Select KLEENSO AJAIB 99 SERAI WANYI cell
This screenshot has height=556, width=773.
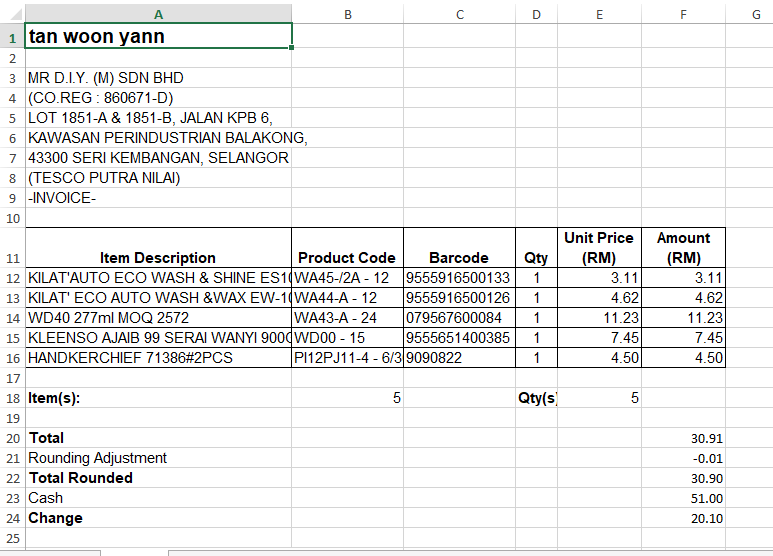(158, 338)
